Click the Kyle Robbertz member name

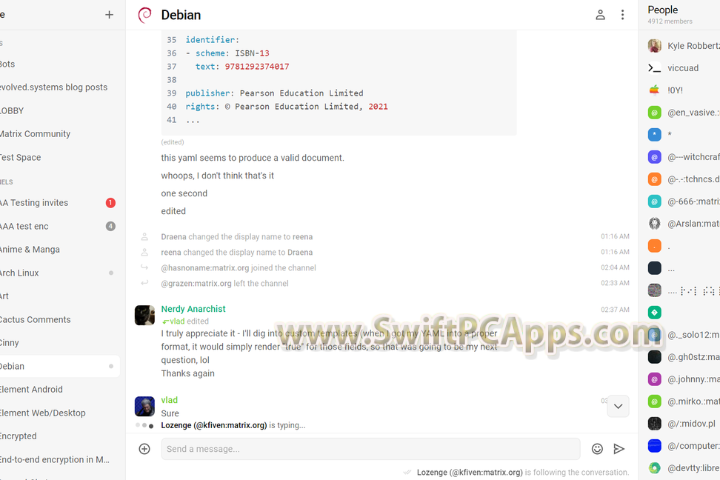(693, 45)
